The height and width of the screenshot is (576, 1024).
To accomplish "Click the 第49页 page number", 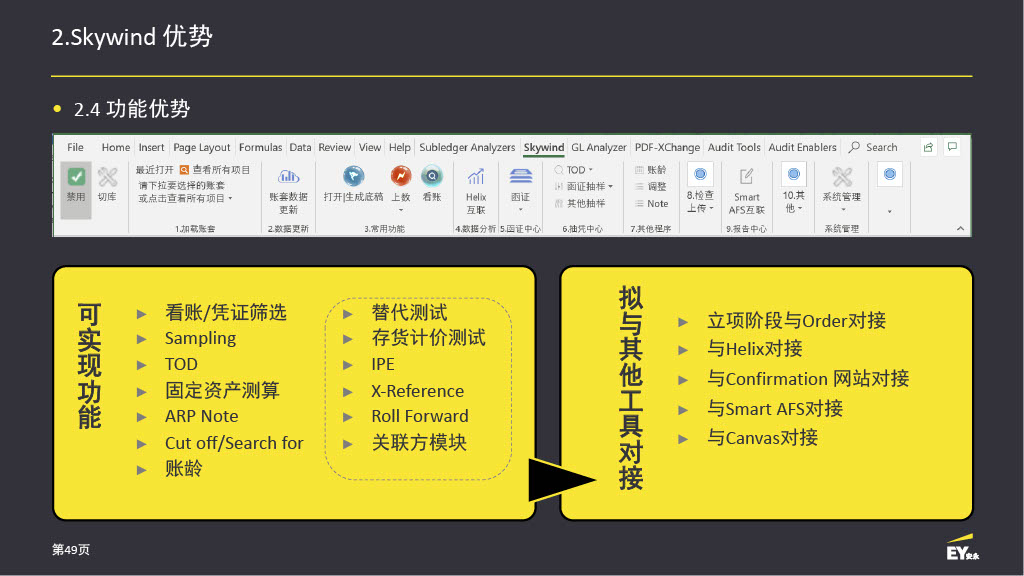I will click(x=71, y=550).
